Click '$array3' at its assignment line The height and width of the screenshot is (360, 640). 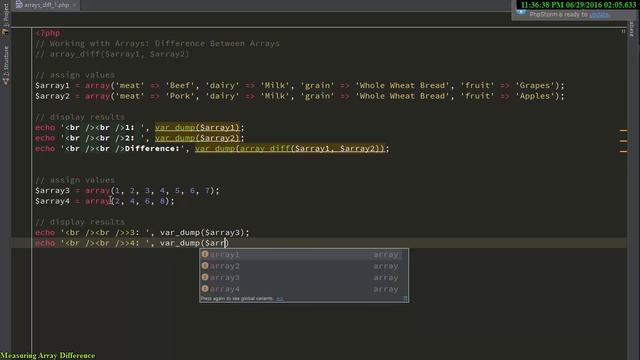(53, 191)
